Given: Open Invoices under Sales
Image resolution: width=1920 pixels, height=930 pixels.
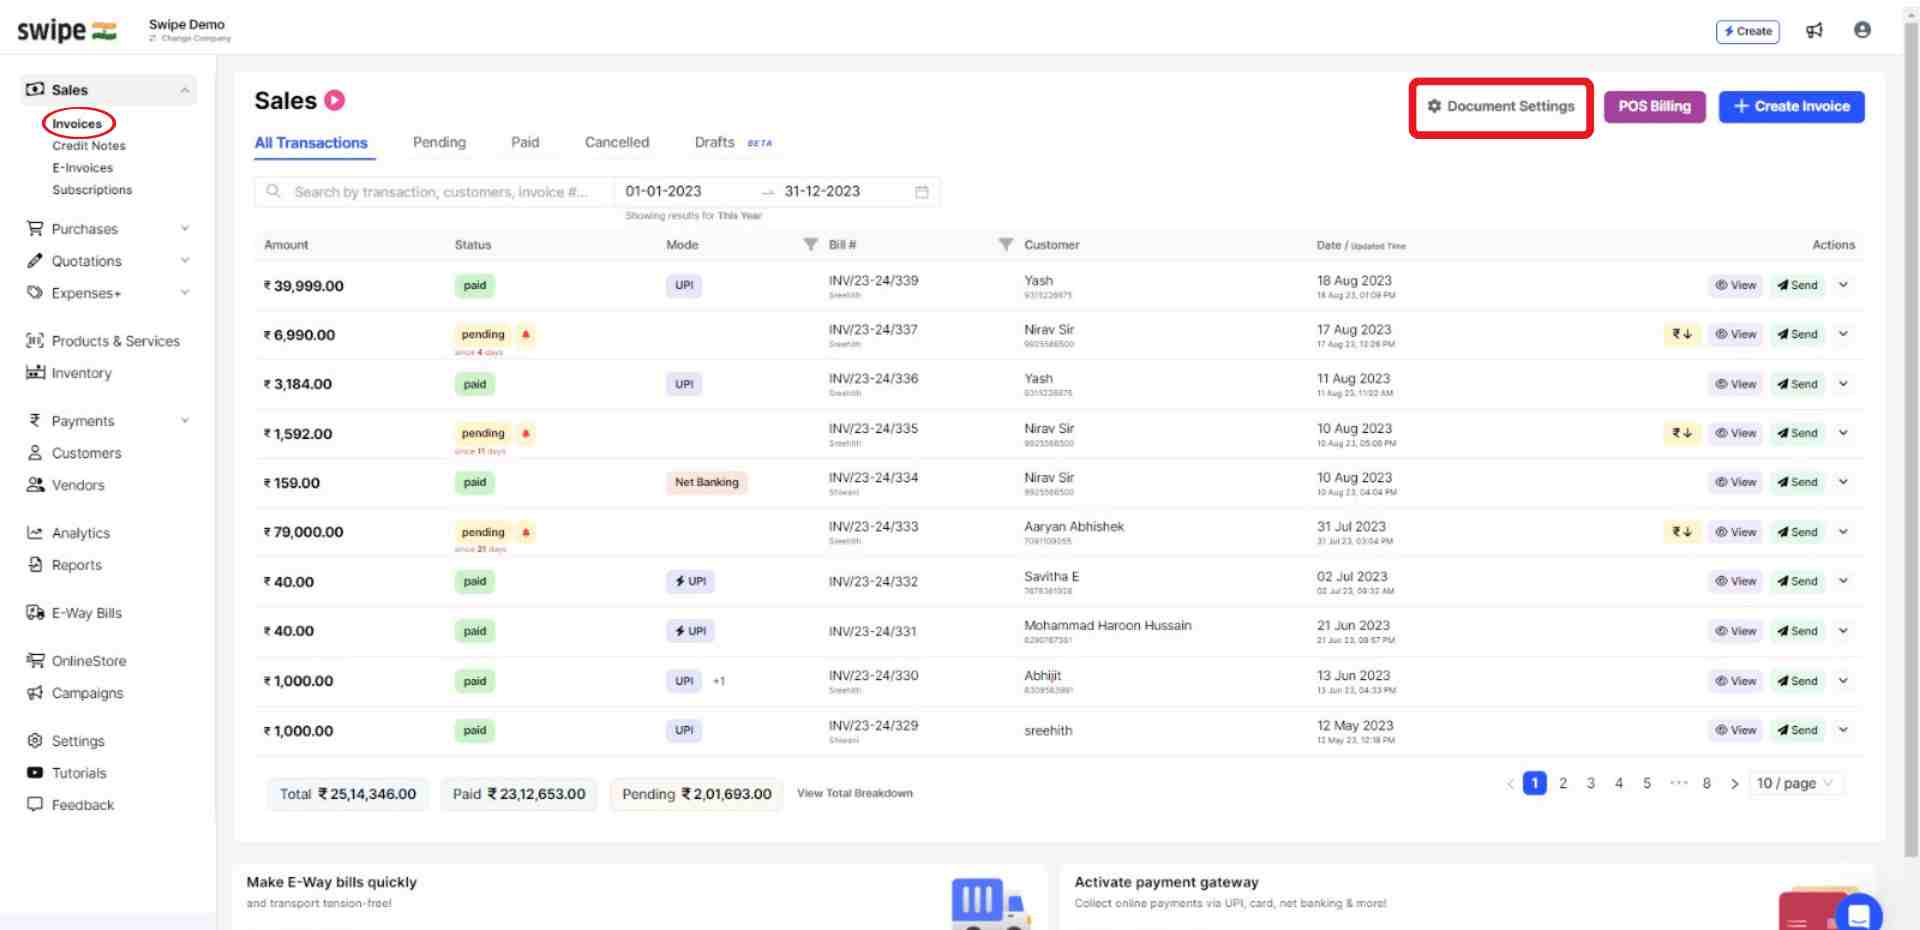Looking at the screenshot, I should [77, 124].
